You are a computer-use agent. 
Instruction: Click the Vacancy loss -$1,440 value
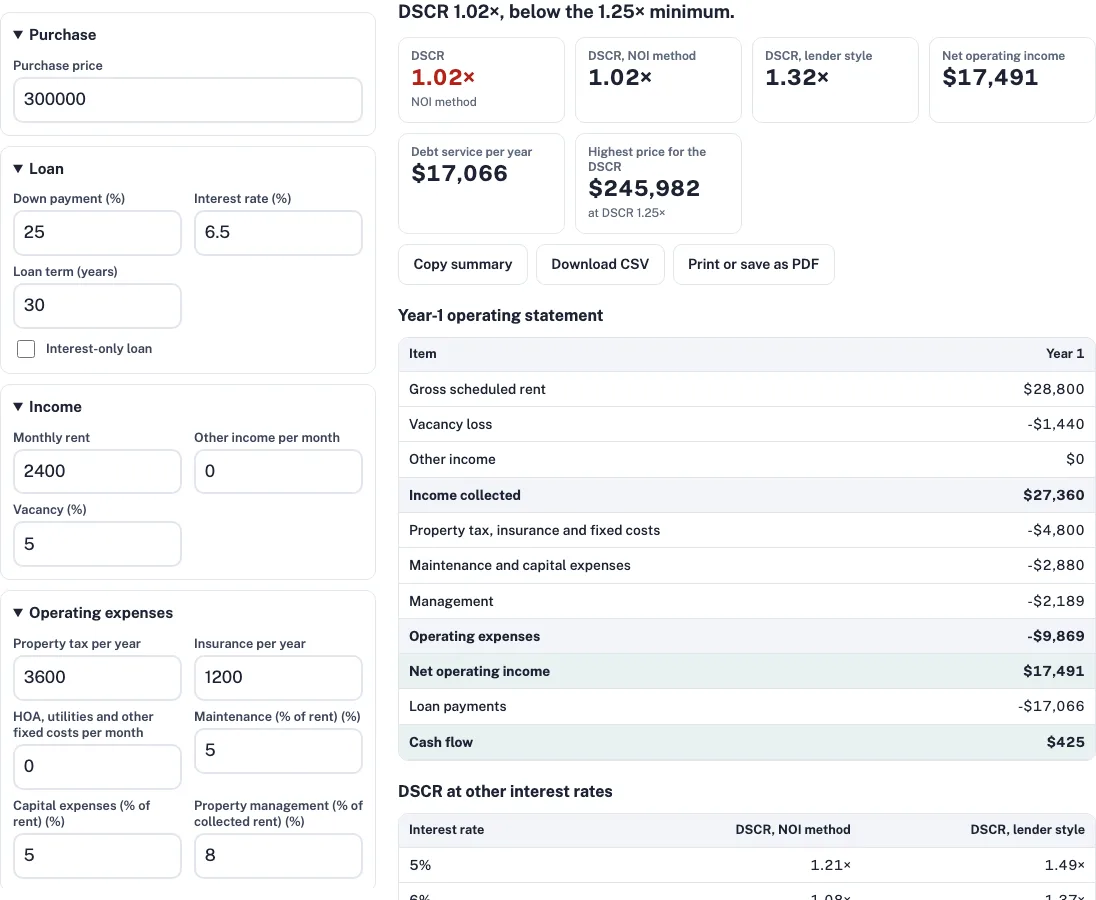point(1055,424)
